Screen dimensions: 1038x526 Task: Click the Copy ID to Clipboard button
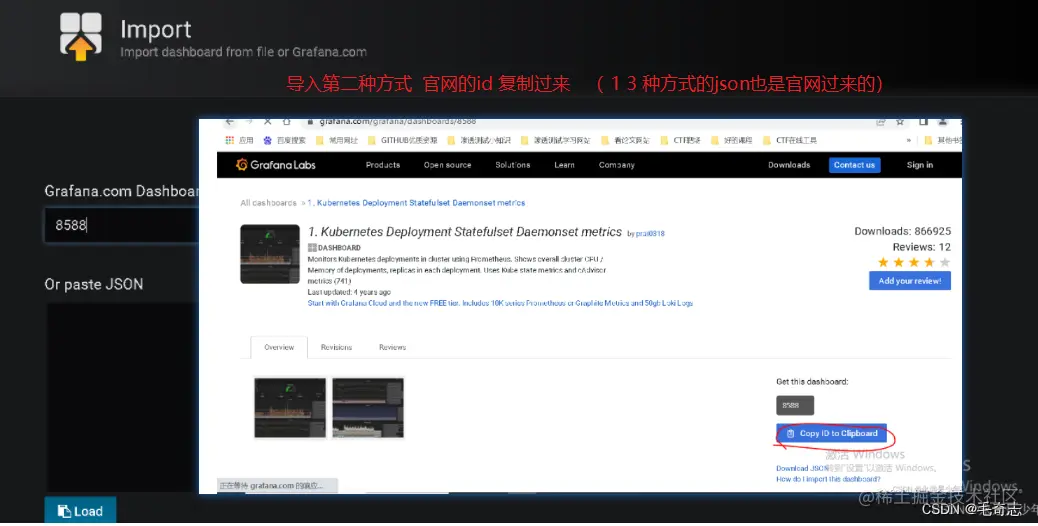(x=831, y=433)
